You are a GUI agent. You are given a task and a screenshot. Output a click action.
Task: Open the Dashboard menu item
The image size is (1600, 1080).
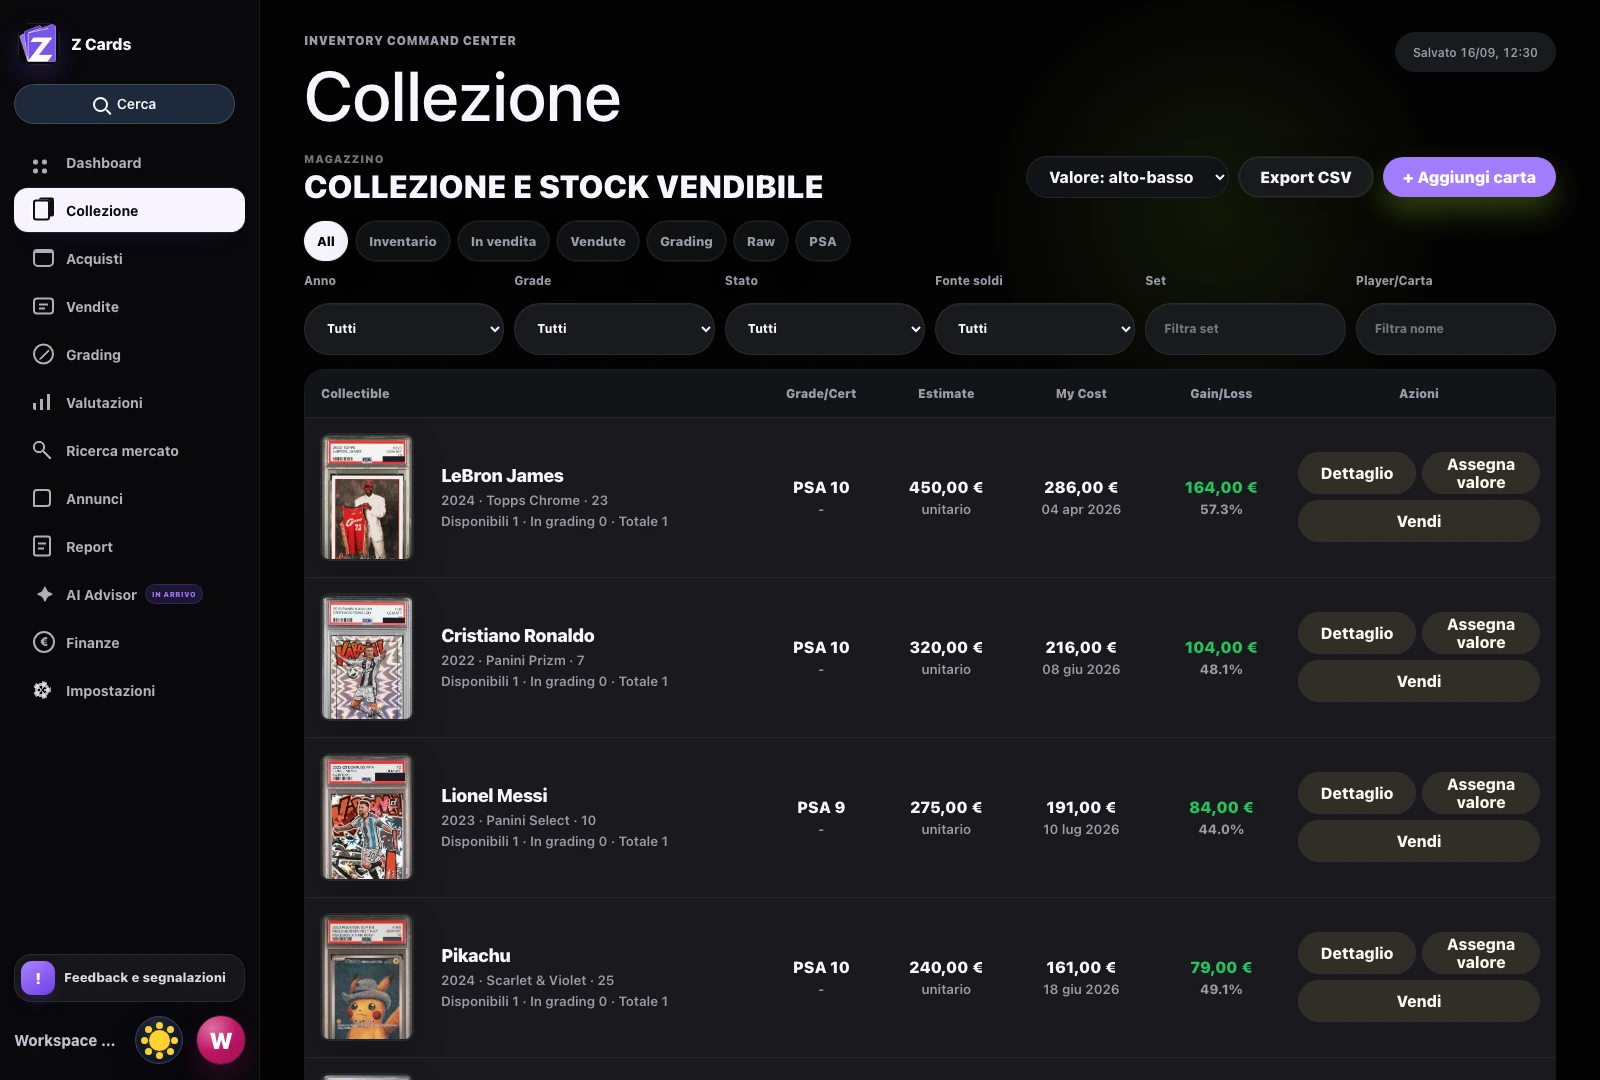tap(129, 163)
